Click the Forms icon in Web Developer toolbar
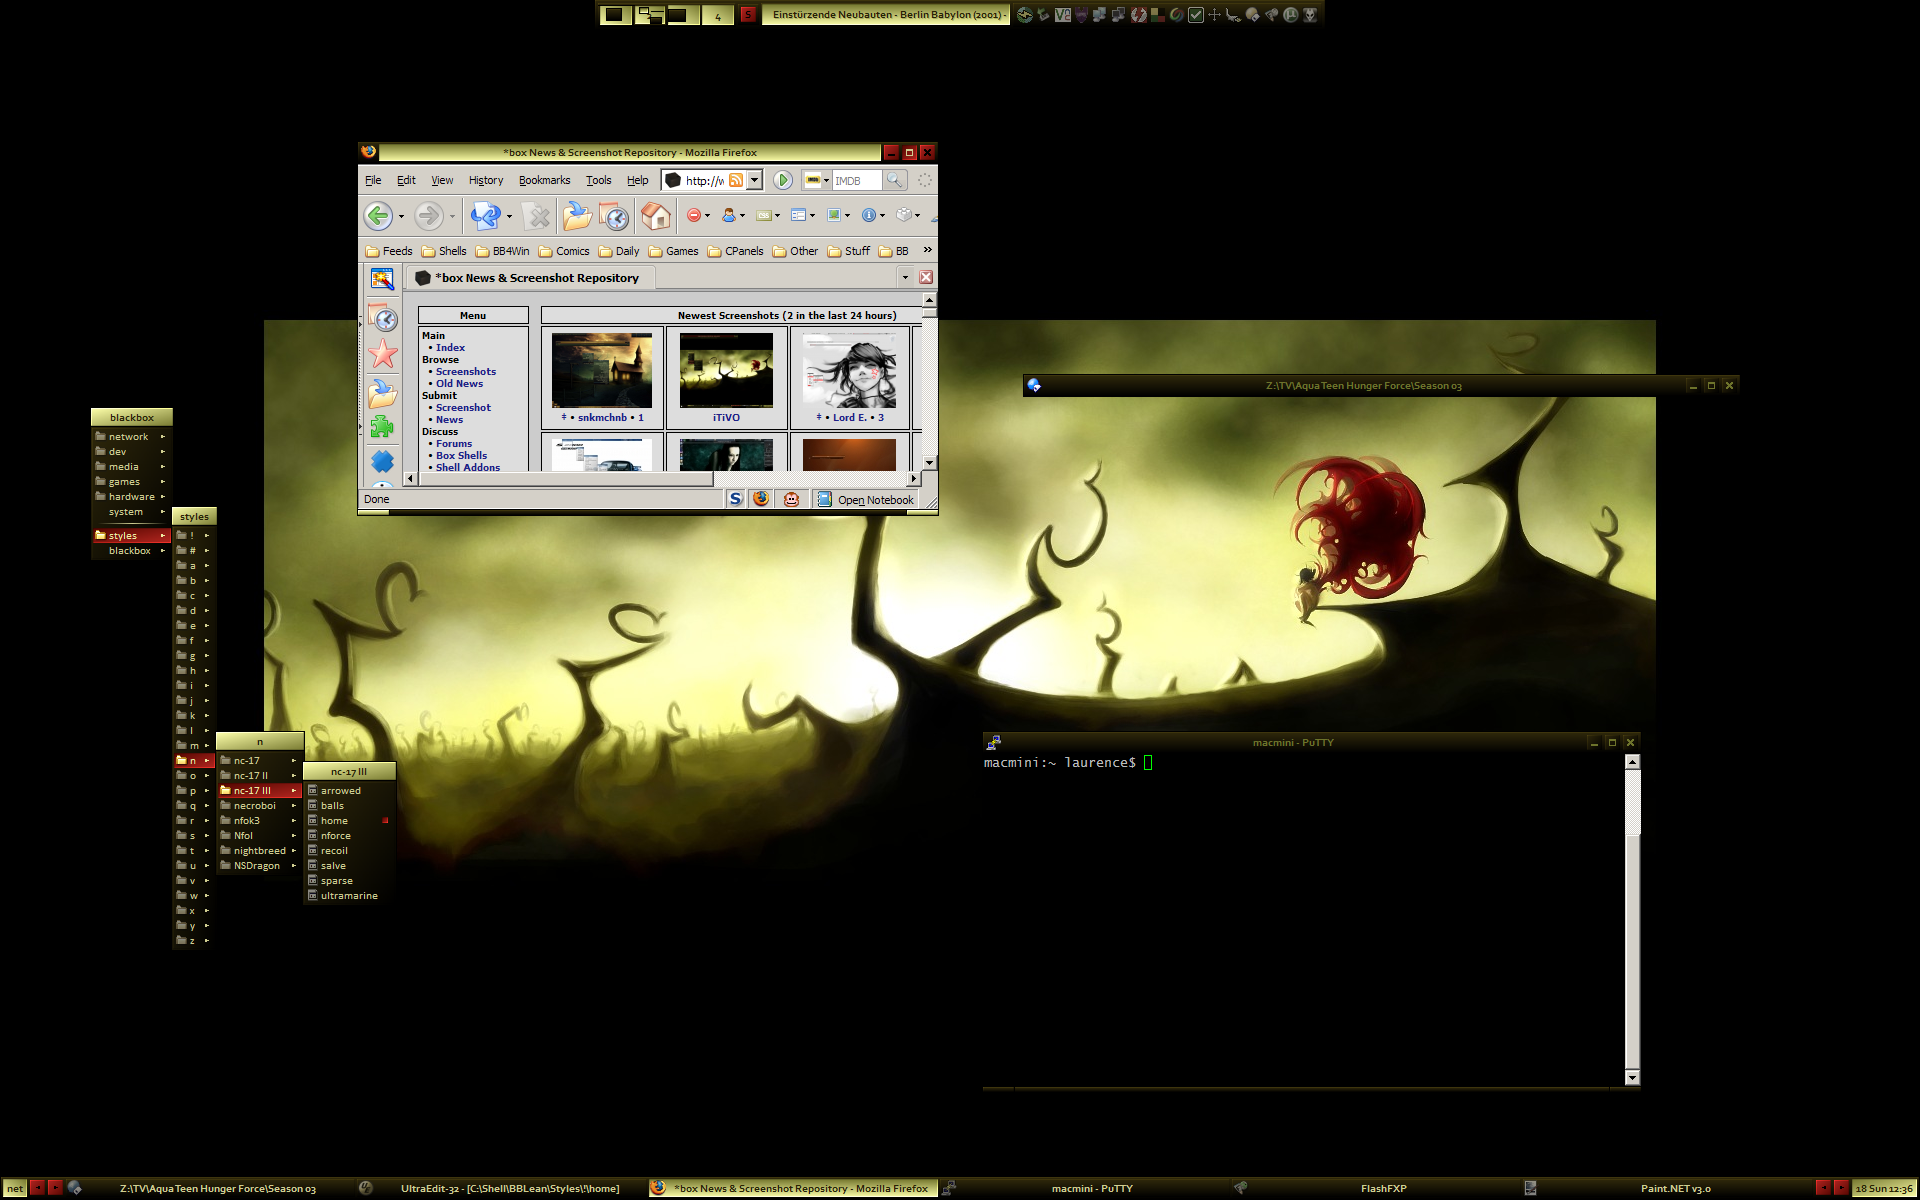Viewport: 1920px width, 1200px height. 798,215
